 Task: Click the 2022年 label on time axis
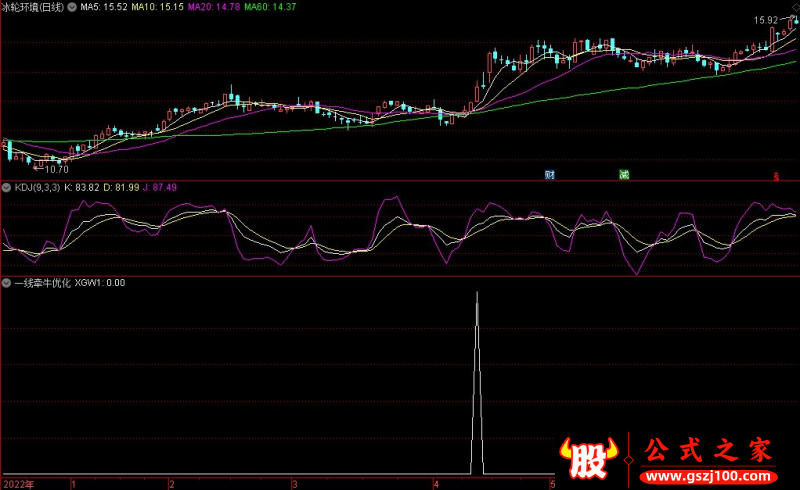pos(17,484)
